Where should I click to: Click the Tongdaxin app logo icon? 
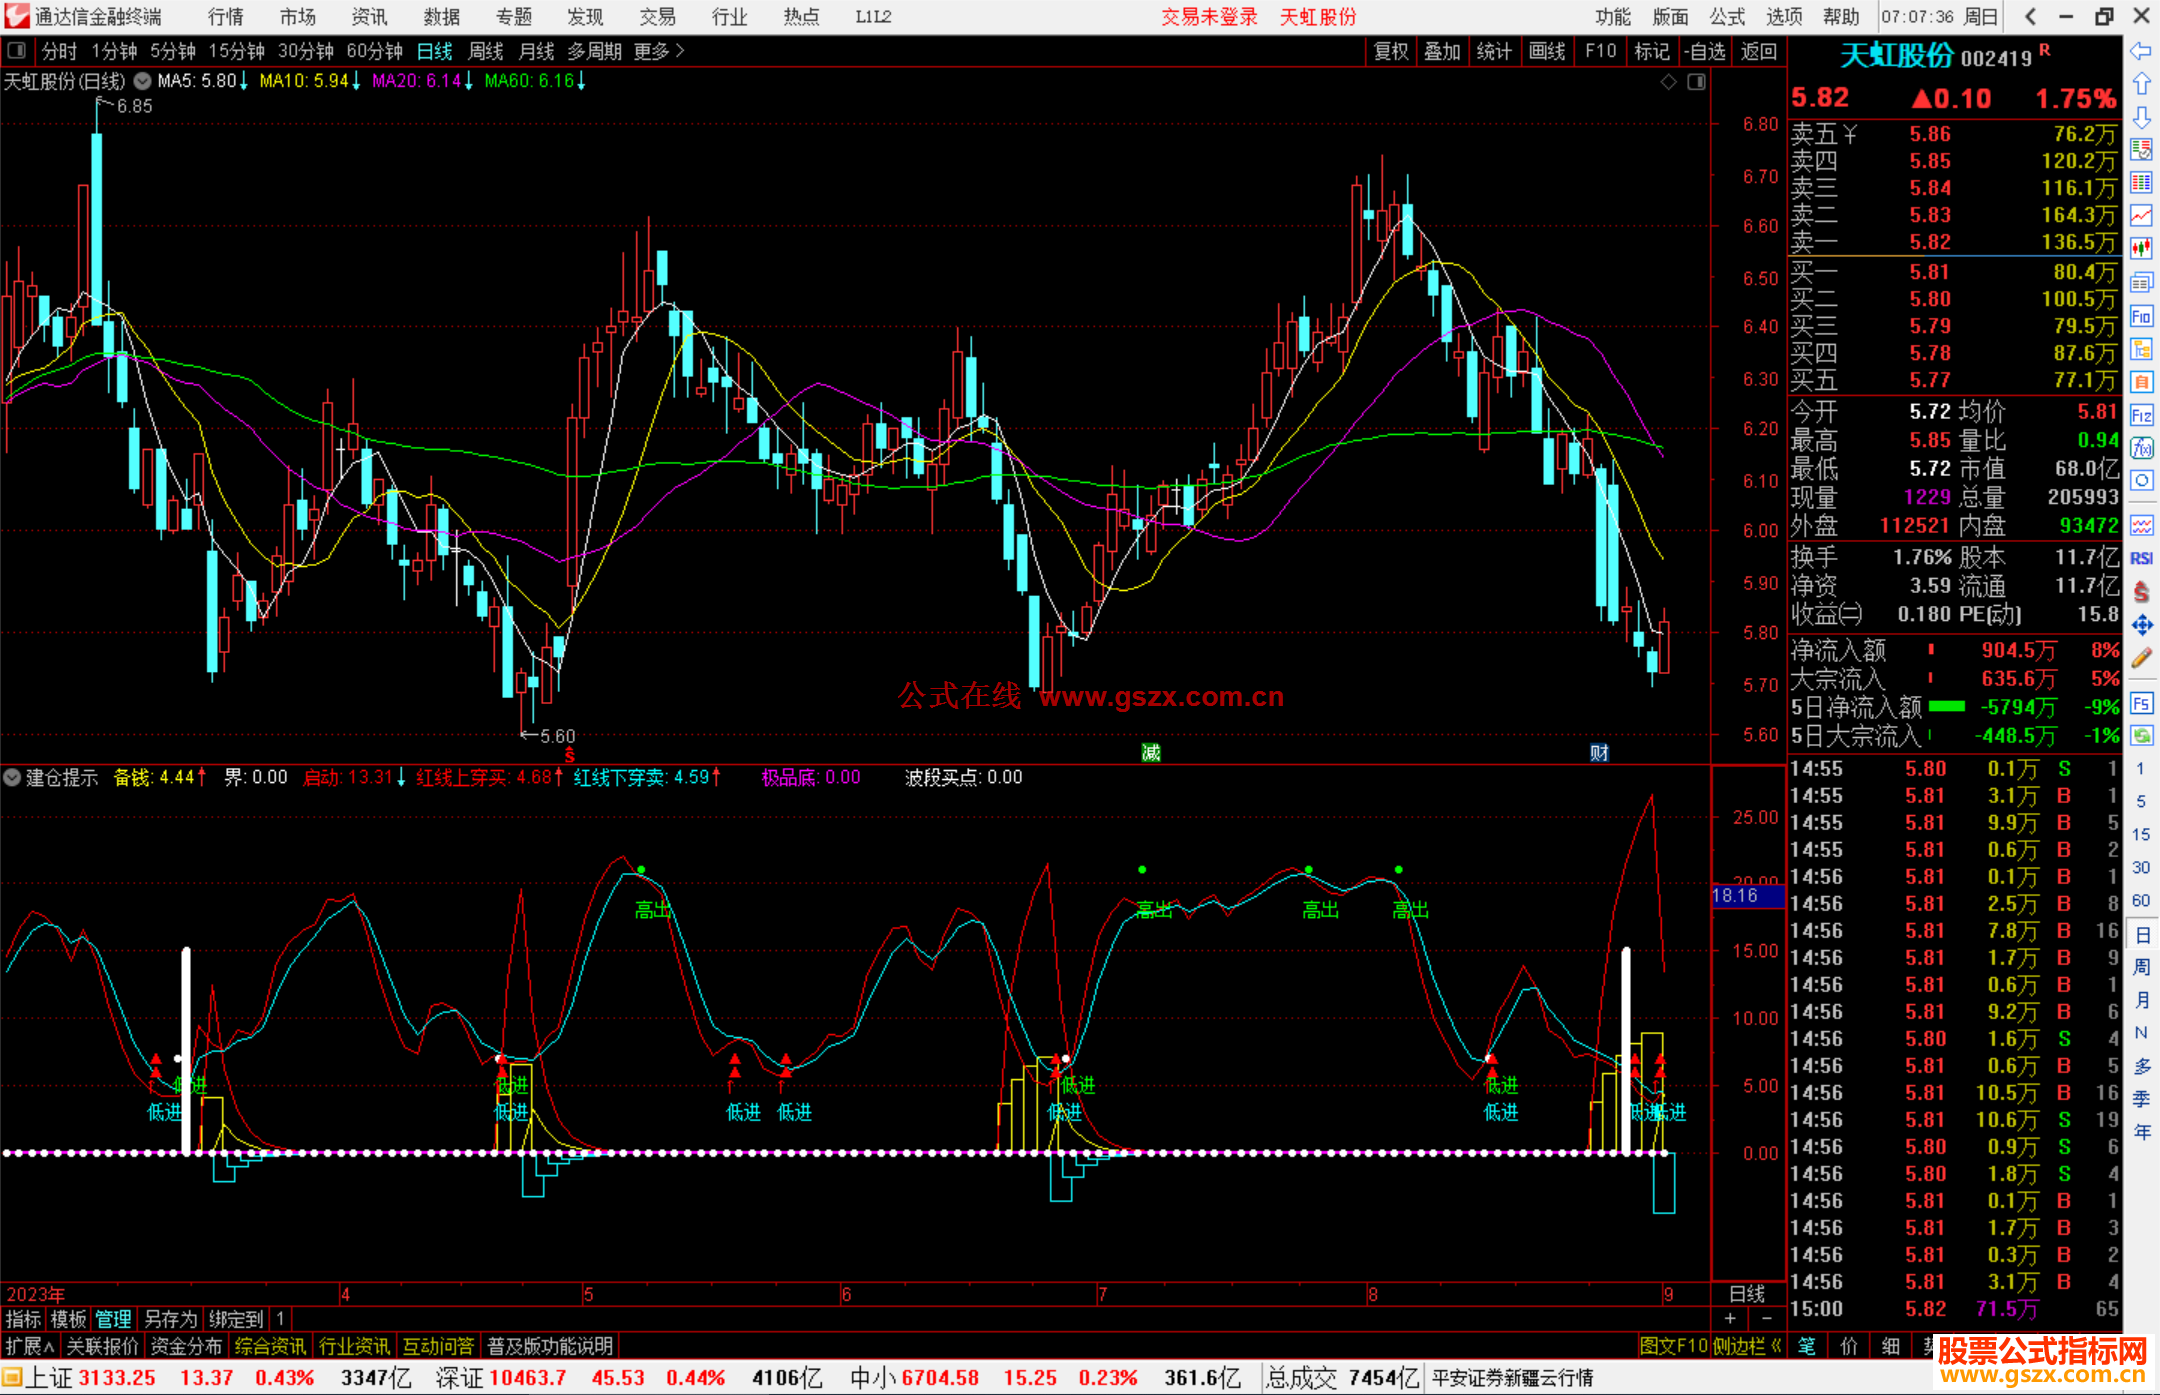(x=16, y=16)
